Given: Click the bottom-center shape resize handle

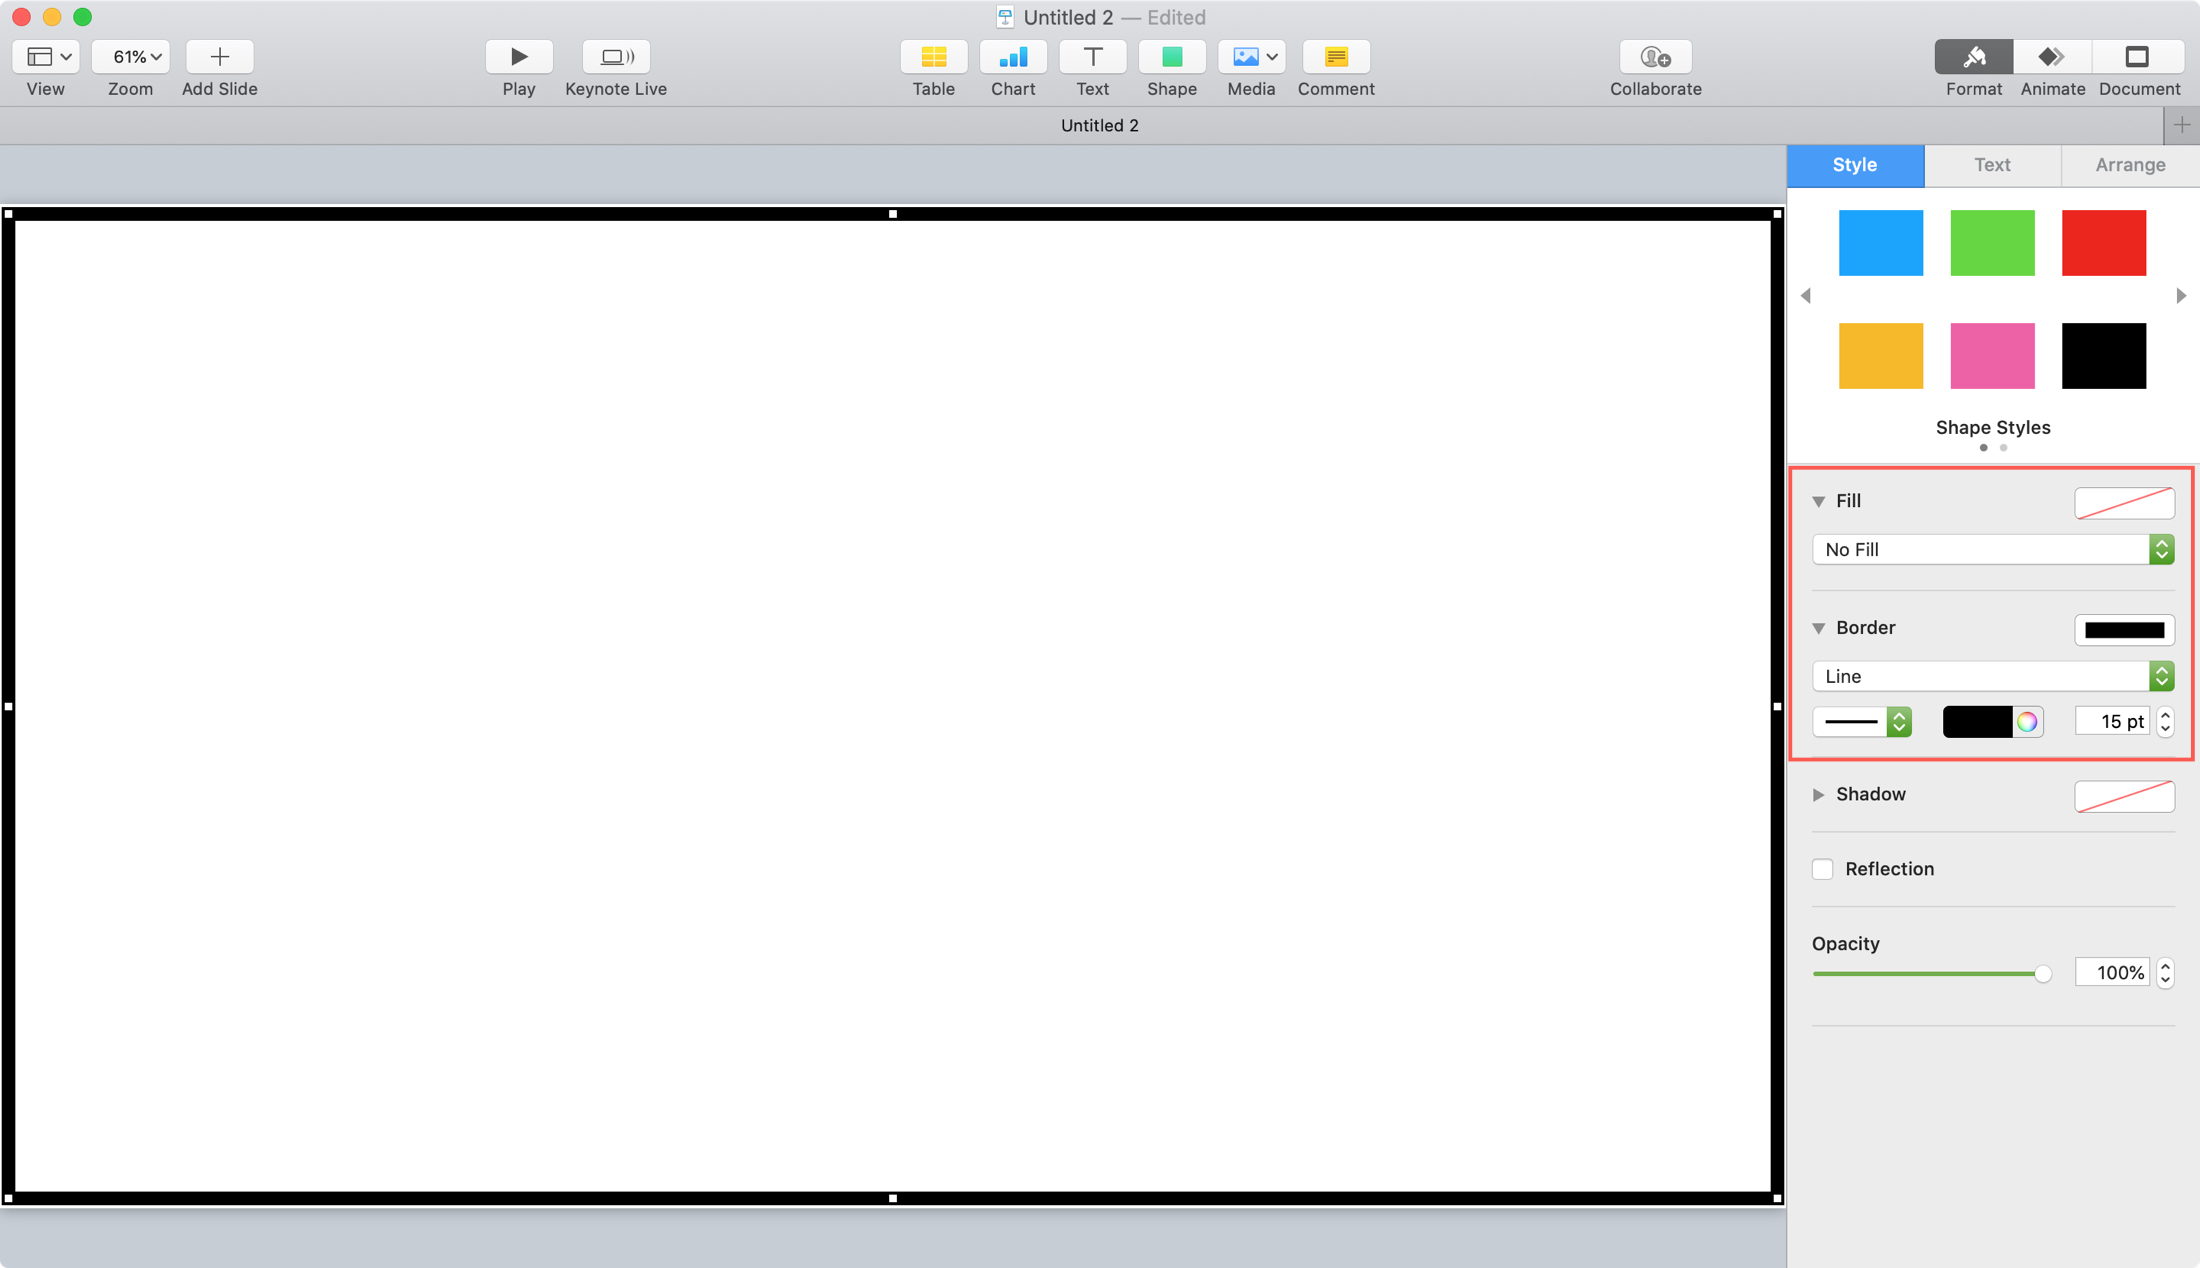Looking at the screenshot, I should 893,1198.
